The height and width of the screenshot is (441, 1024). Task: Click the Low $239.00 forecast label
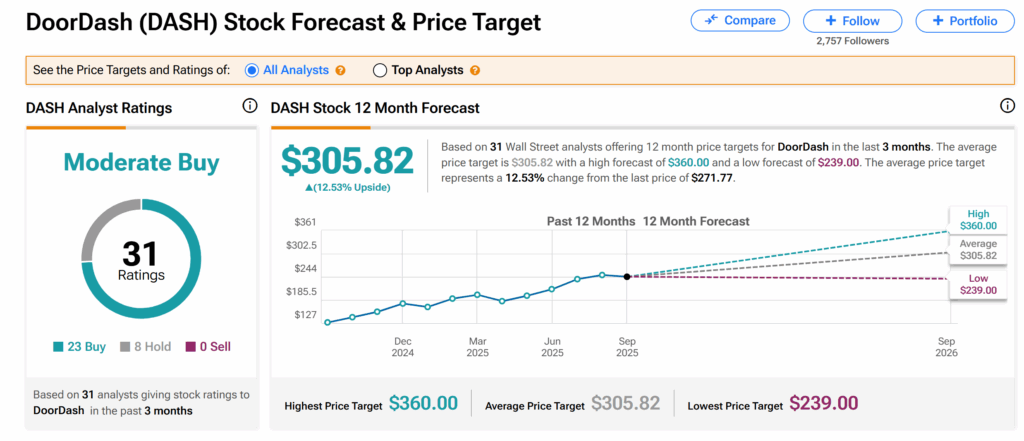[x=978, y=284]
